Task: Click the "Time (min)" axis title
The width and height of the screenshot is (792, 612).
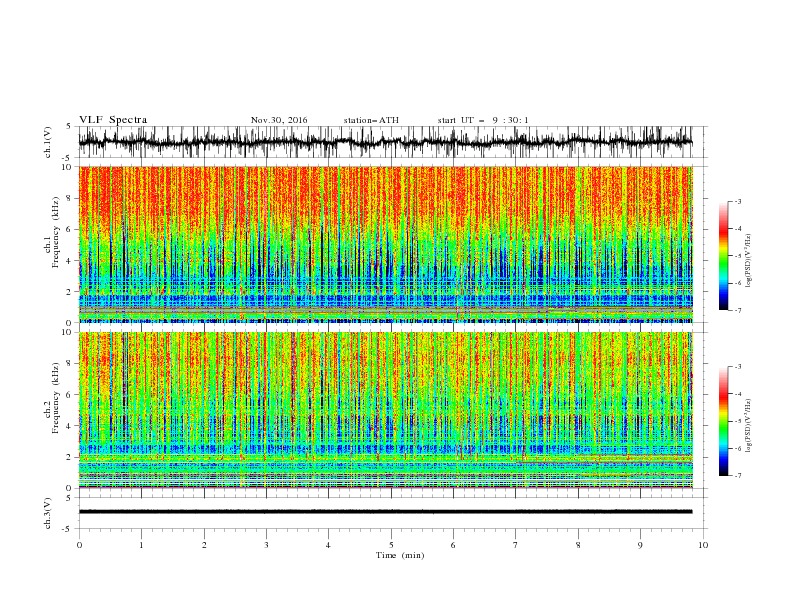Action: tap(400, 555)
